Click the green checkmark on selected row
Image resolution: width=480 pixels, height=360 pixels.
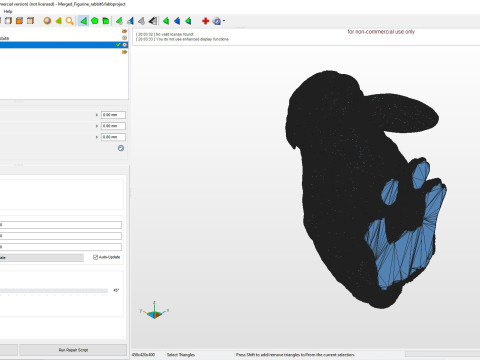[118, 45]
